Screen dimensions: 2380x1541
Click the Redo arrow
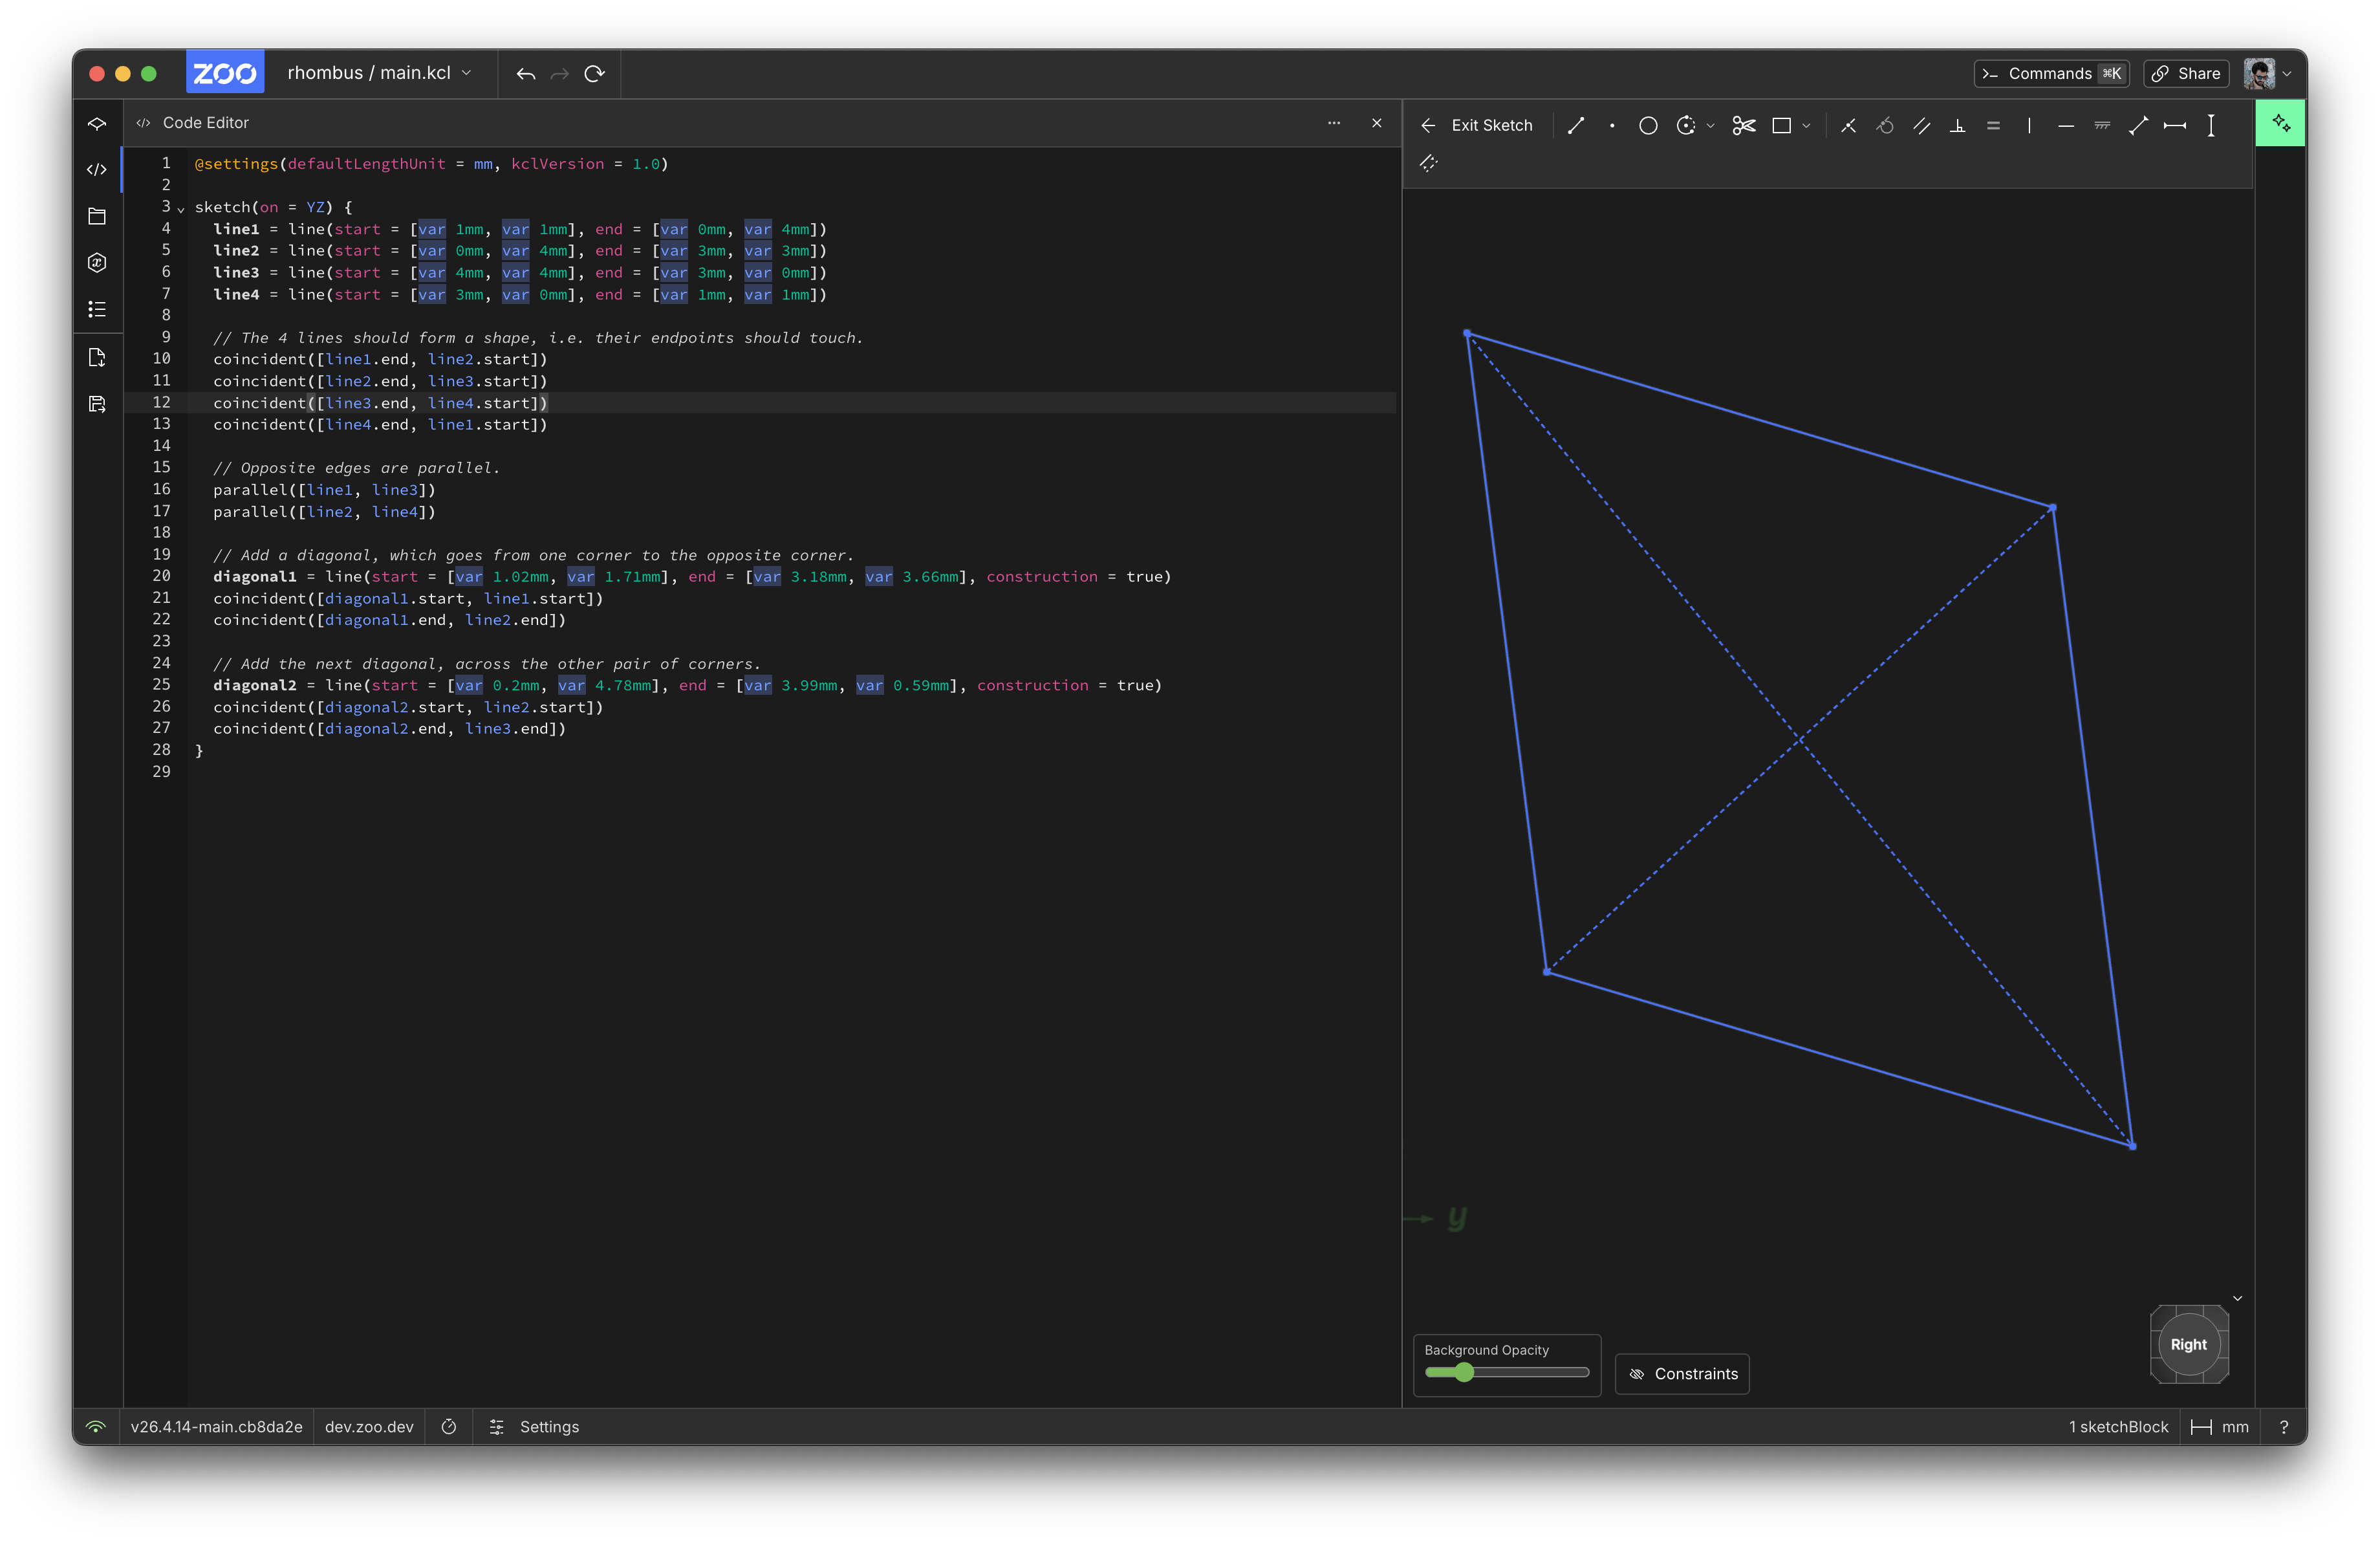point(560,74)
